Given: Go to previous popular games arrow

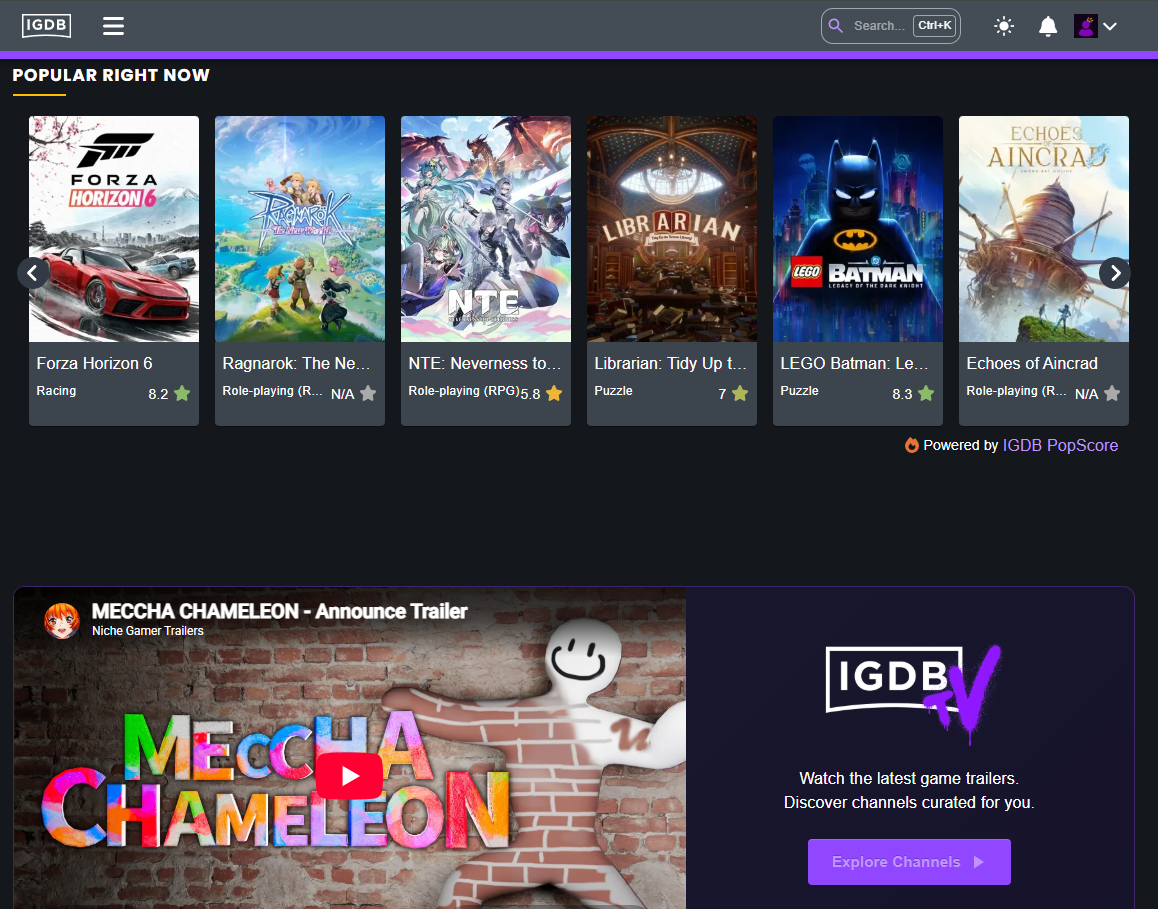Looking at the screenshot, I should click(x=32, y=273).
